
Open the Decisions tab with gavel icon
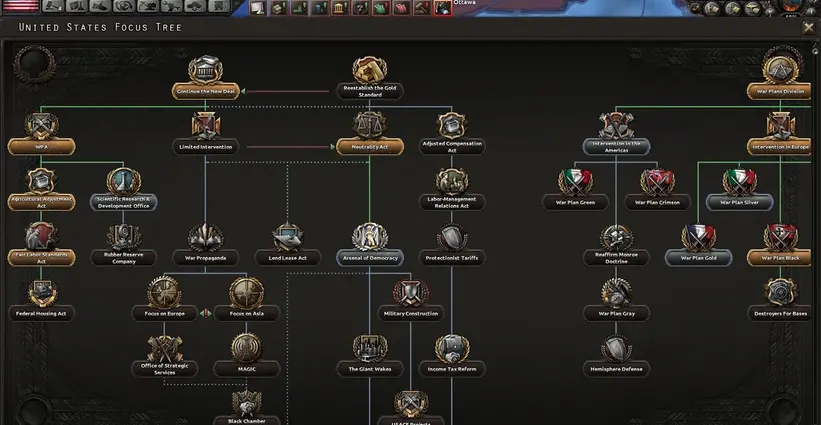click(52, 6)
